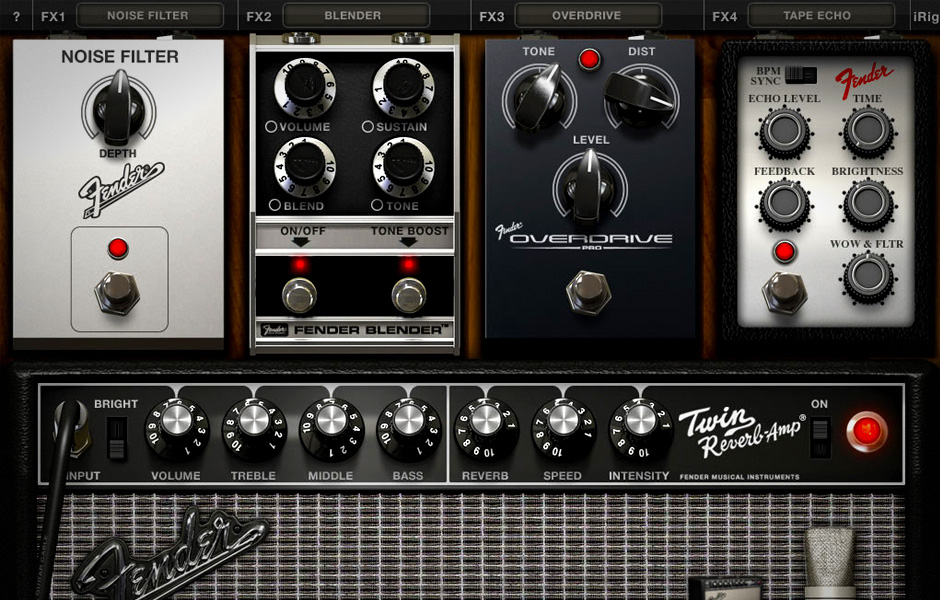Click the FX2 slot label

click(259, 16)
